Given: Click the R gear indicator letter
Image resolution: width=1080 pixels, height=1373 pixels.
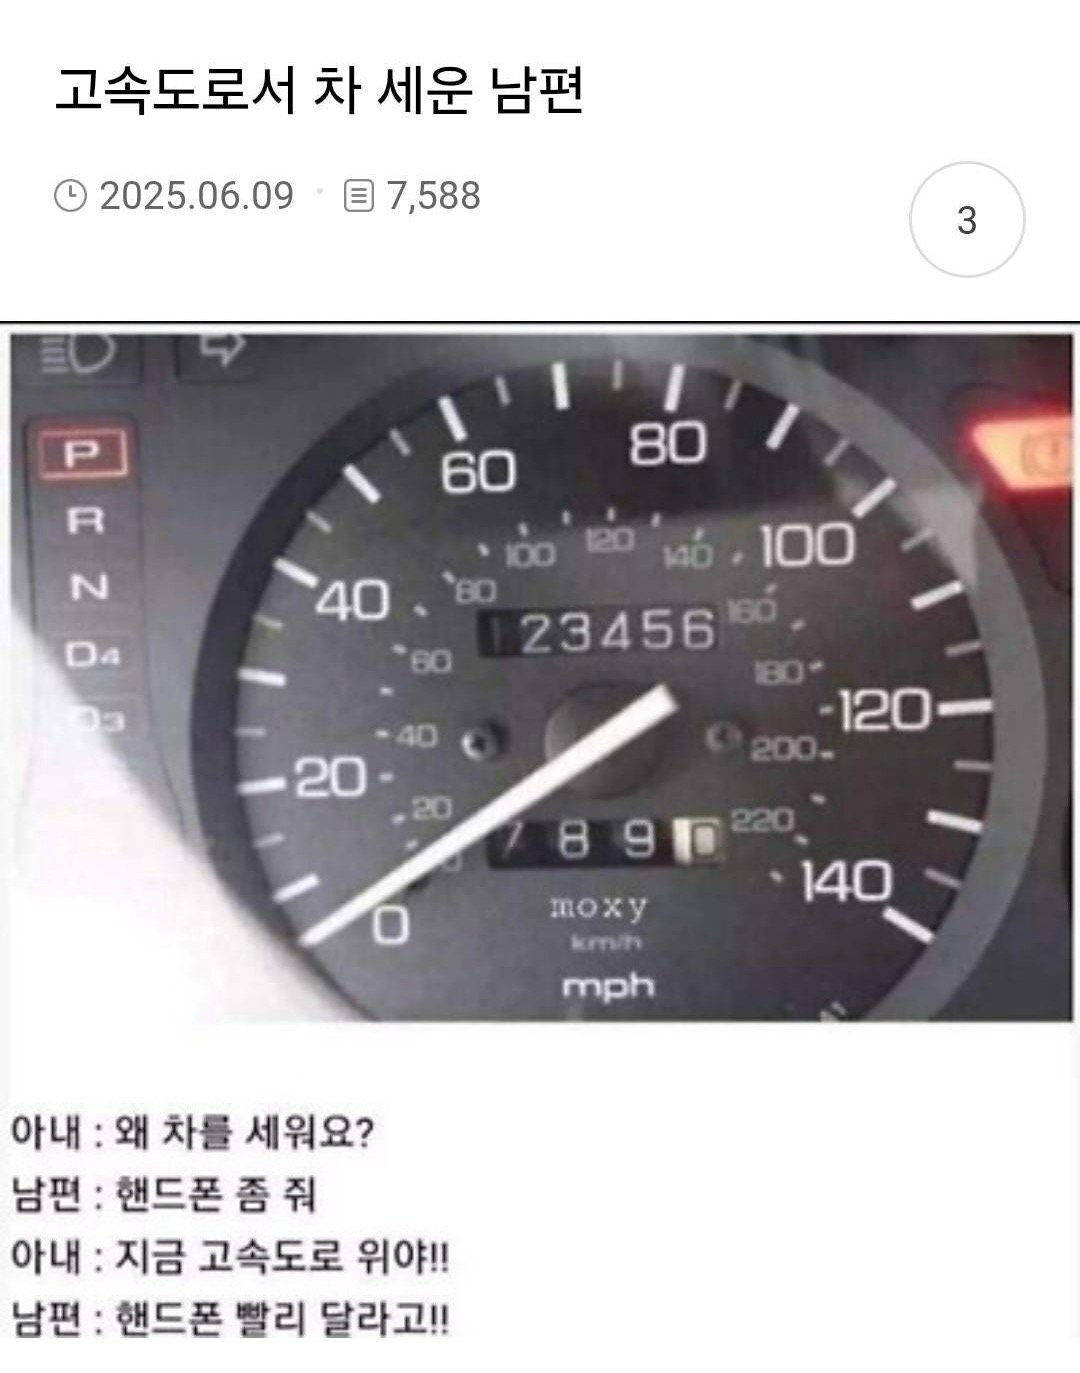Looking at the screenshot, I should pyautogui.click(x=85, y=520).
